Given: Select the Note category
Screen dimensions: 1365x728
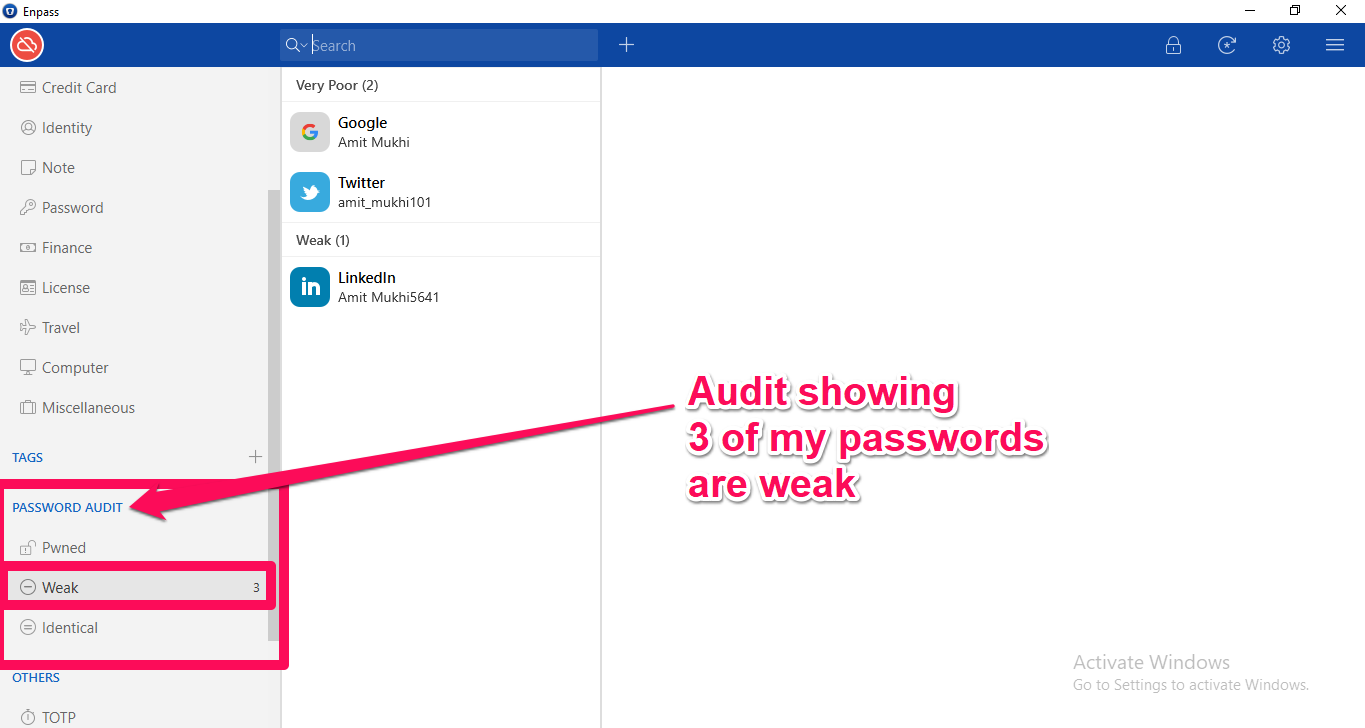Looking at the screenshot, I should click(134, 168).
